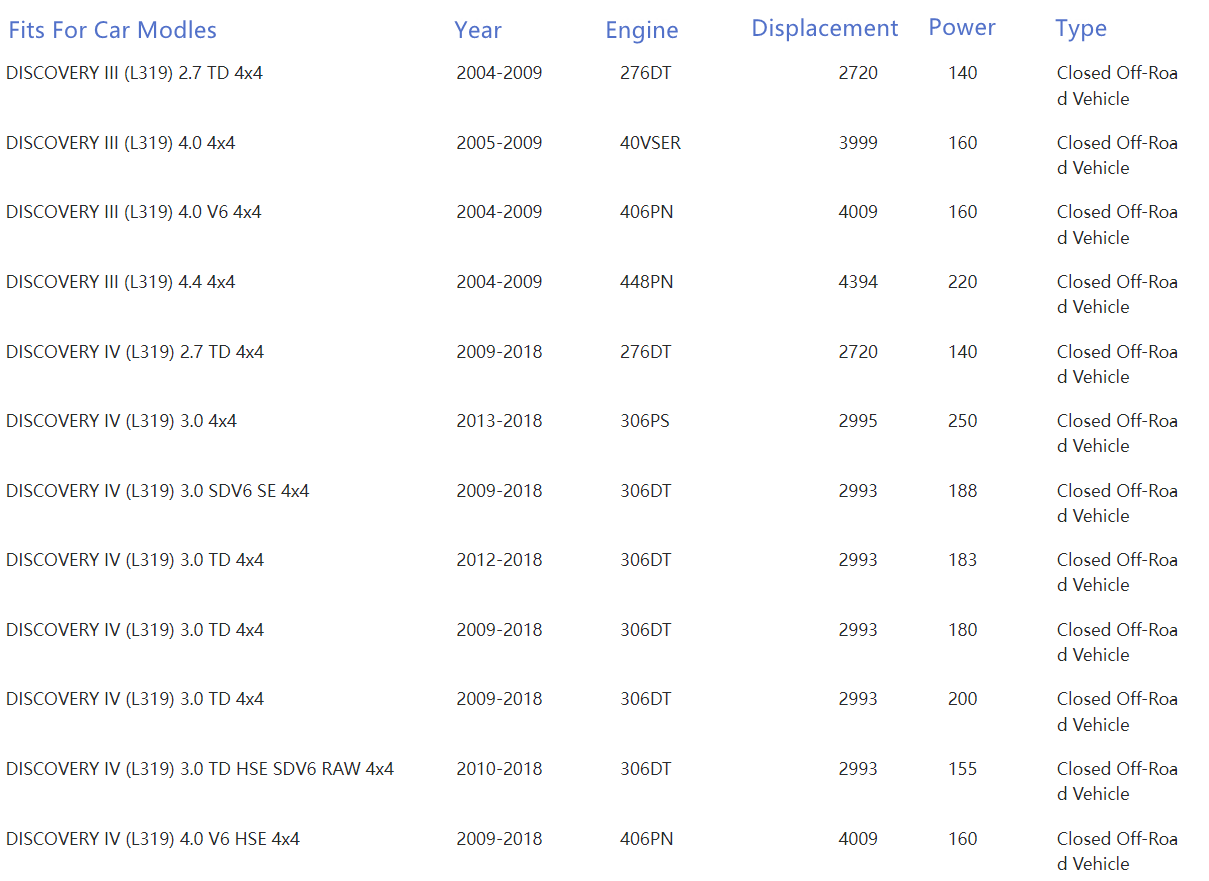Click the Type column header
The width and height of the screenshot is (1209, 881).
click(1080, 28)
